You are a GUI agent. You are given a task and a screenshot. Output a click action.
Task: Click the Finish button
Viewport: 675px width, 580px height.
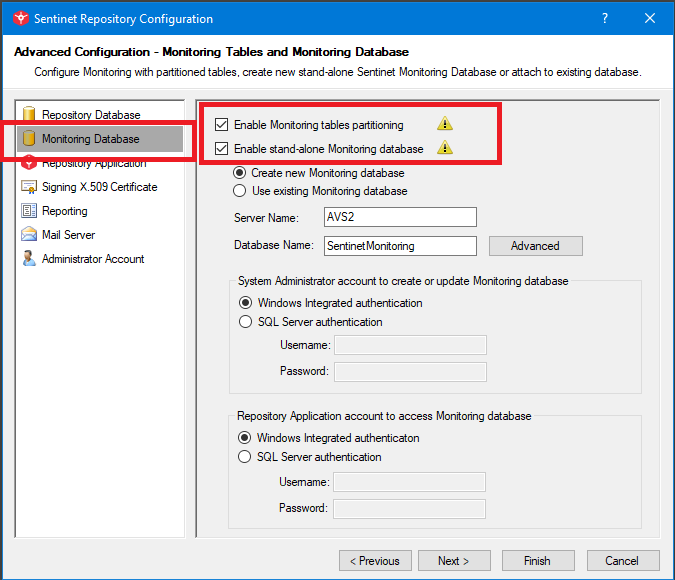tap(537, 561)
